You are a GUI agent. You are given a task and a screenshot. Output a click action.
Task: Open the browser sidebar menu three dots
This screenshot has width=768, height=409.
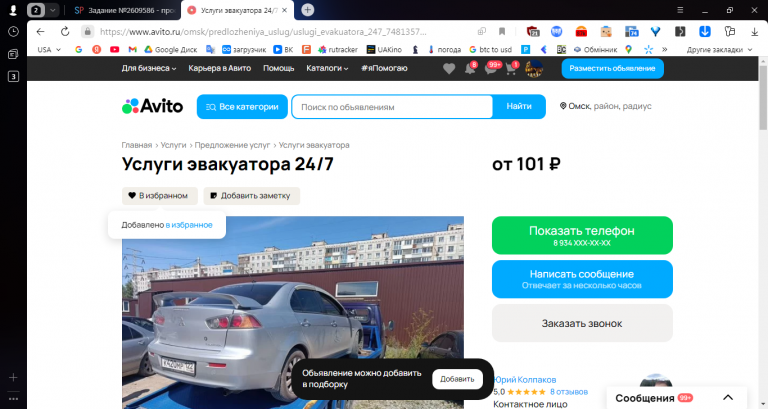[x=13, y=398]
